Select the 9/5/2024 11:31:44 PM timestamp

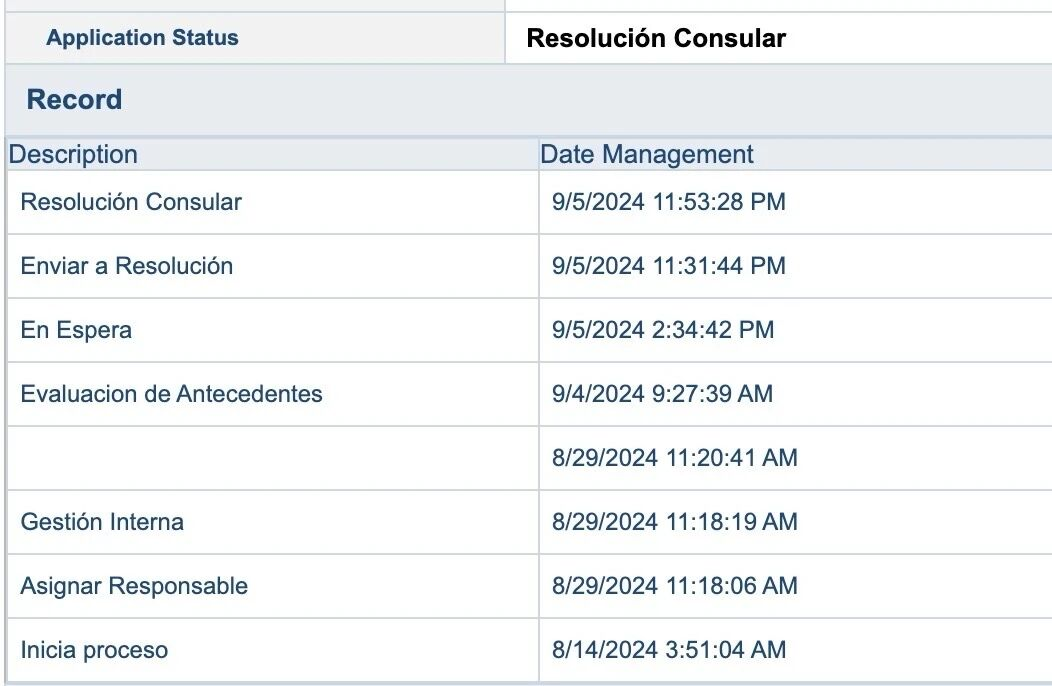(668, 266)
